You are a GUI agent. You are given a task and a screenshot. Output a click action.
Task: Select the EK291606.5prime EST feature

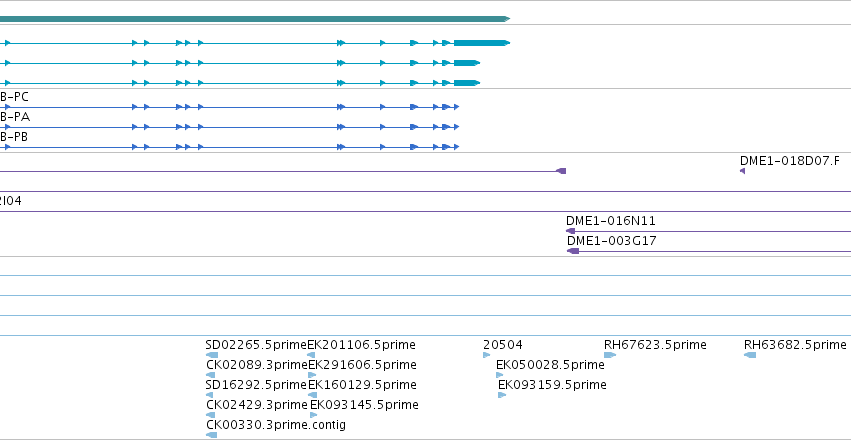coord(363,365)
